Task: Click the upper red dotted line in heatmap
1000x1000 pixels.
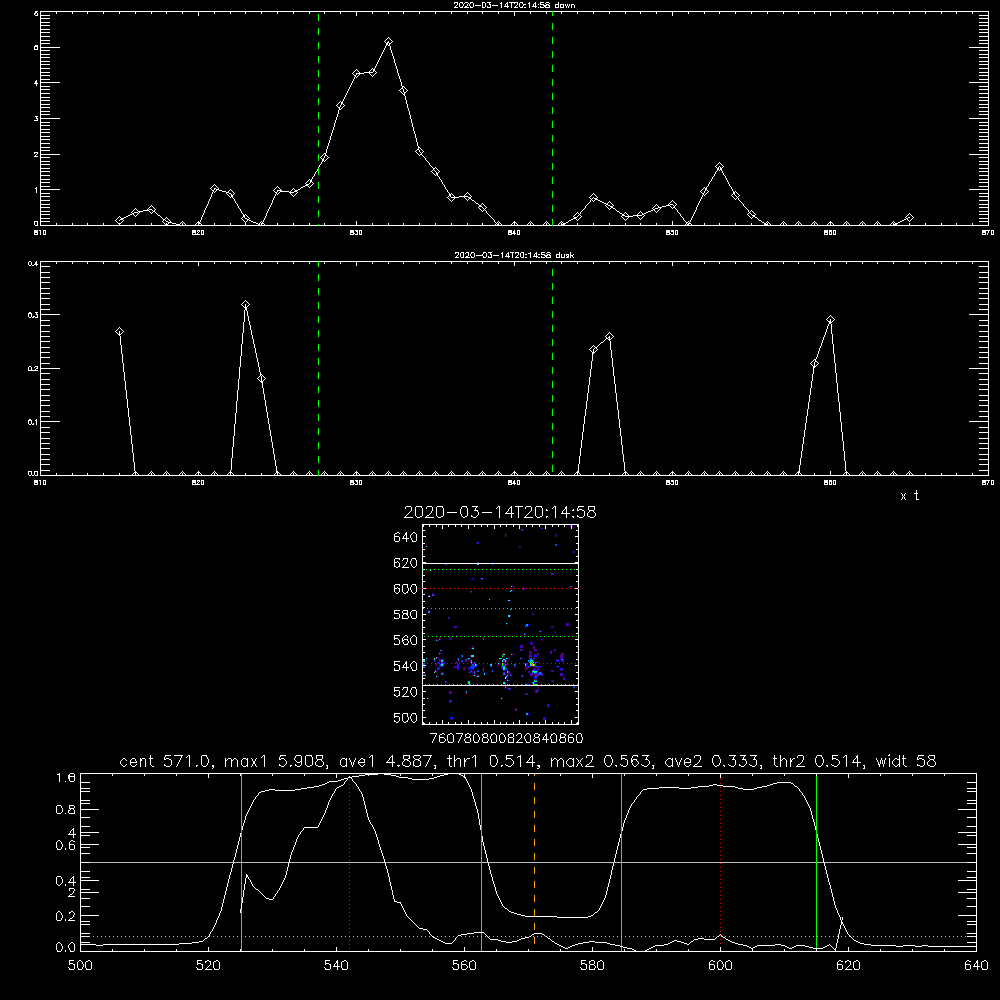Action: (x=500, y=589)
